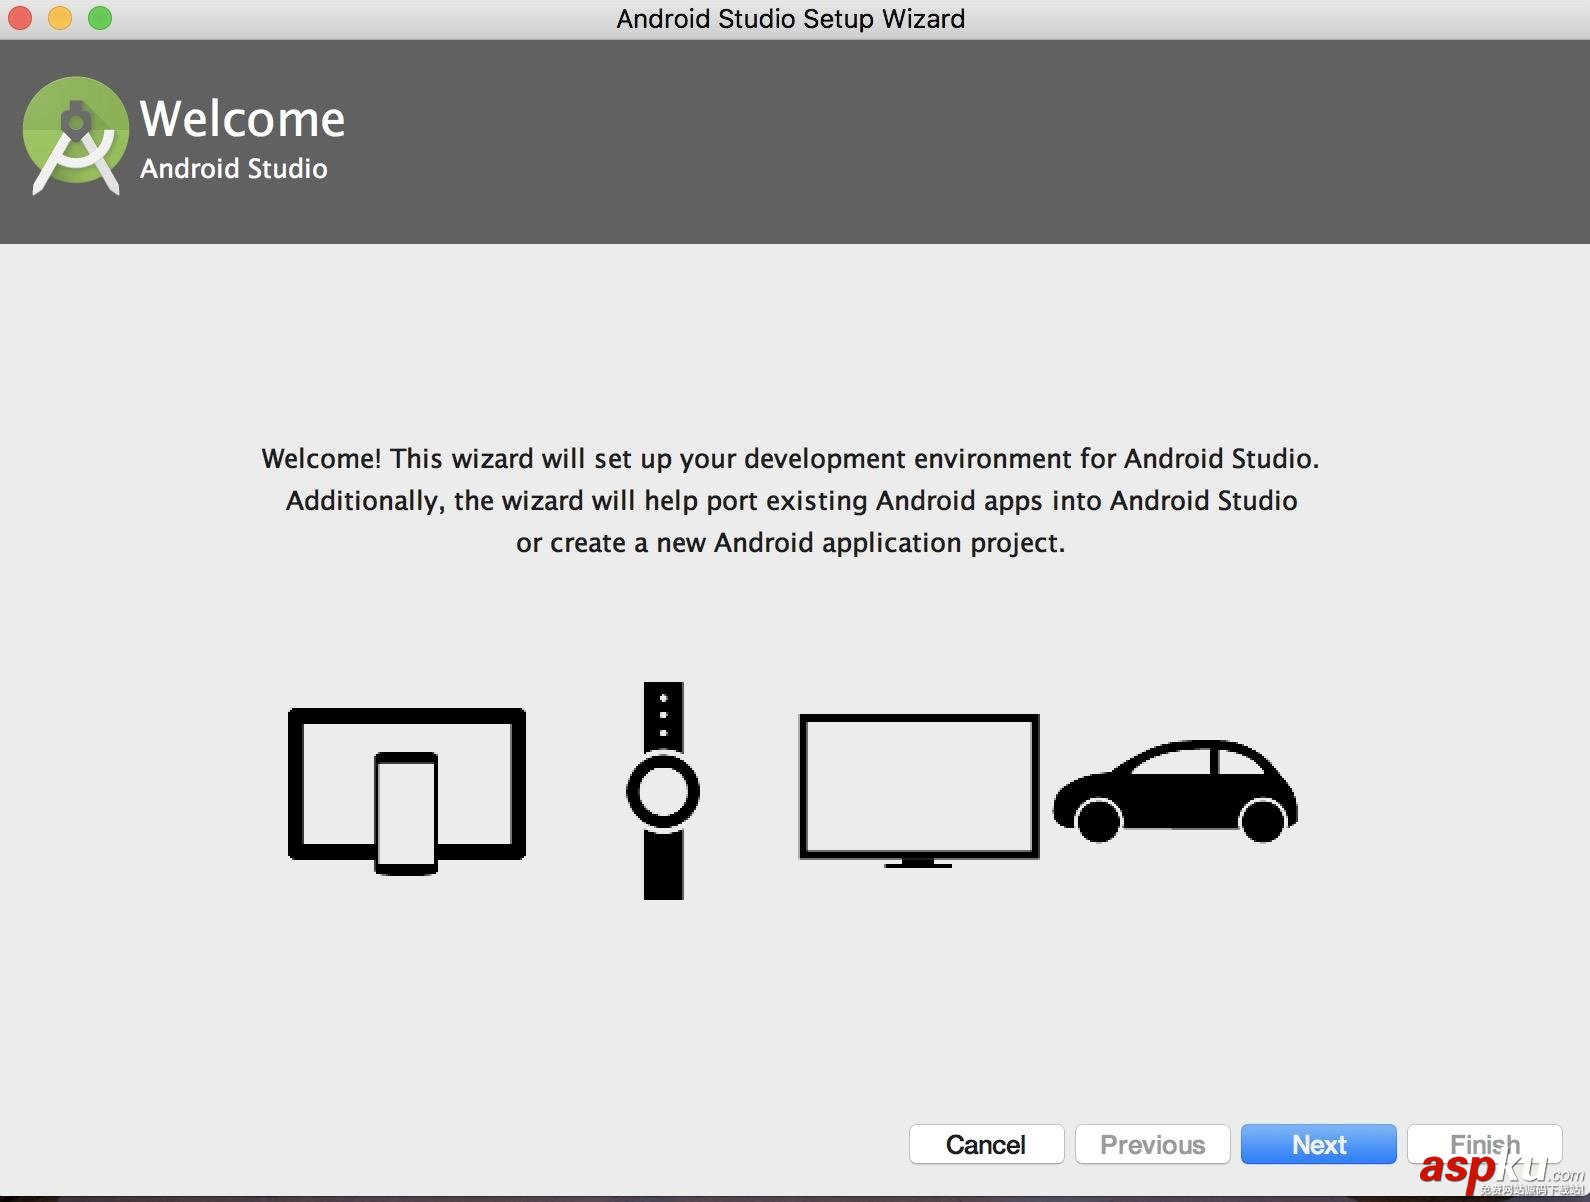Click the Finish button
1590x1202 pixels.
(1484, 1144)
